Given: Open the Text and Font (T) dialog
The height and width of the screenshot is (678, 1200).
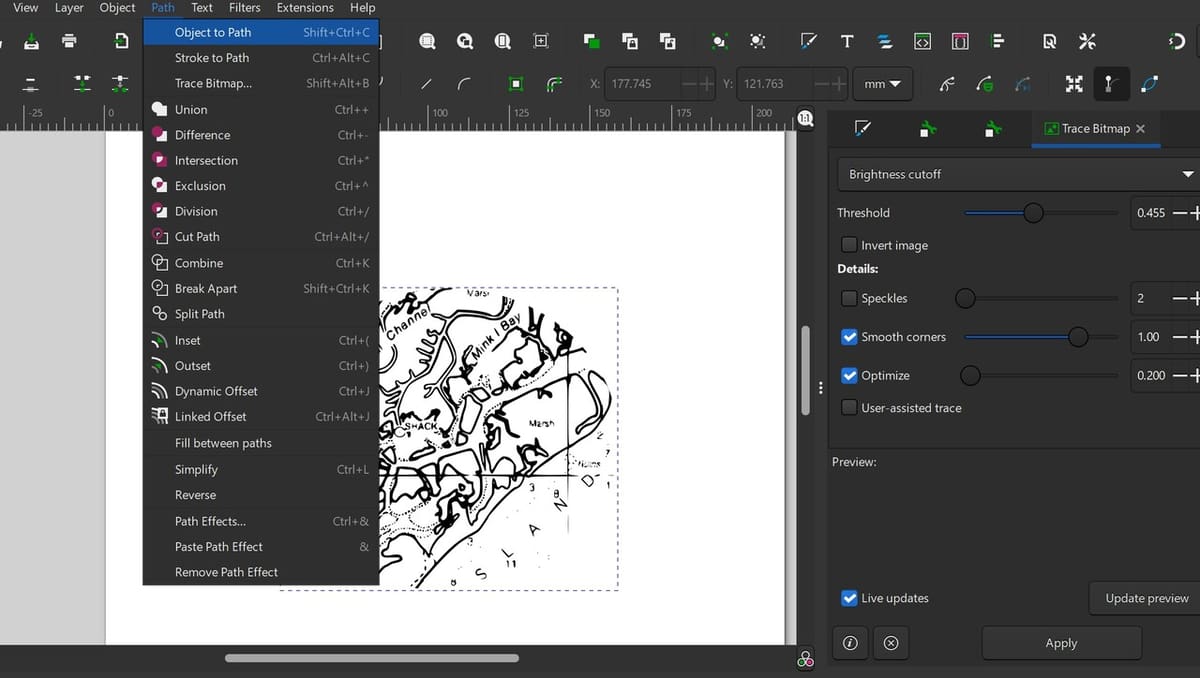Looking at the screenshot, I should click(847, 41).
